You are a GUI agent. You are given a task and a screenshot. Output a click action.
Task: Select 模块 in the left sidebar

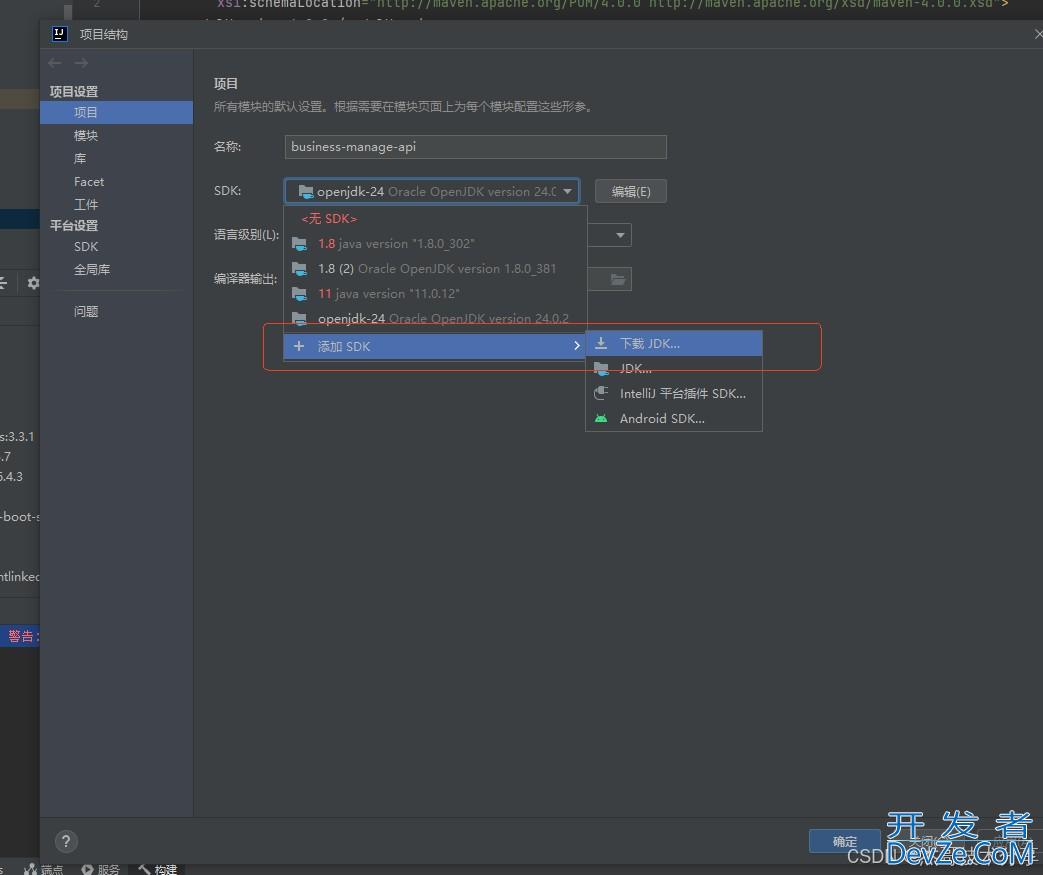85,135
